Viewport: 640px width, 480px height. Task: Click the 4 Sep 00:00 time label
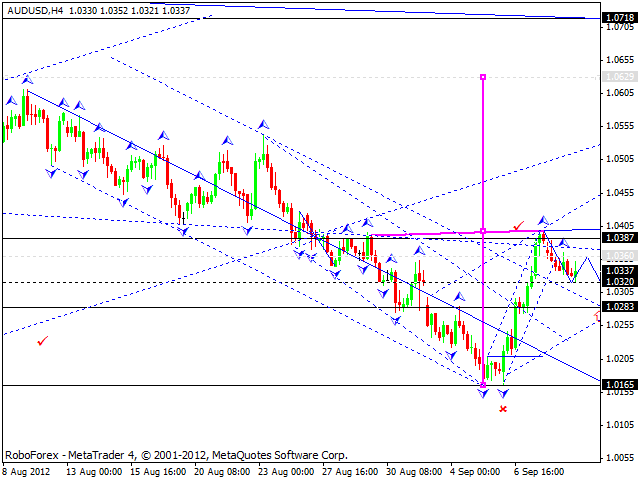click(x=476, y=472)
